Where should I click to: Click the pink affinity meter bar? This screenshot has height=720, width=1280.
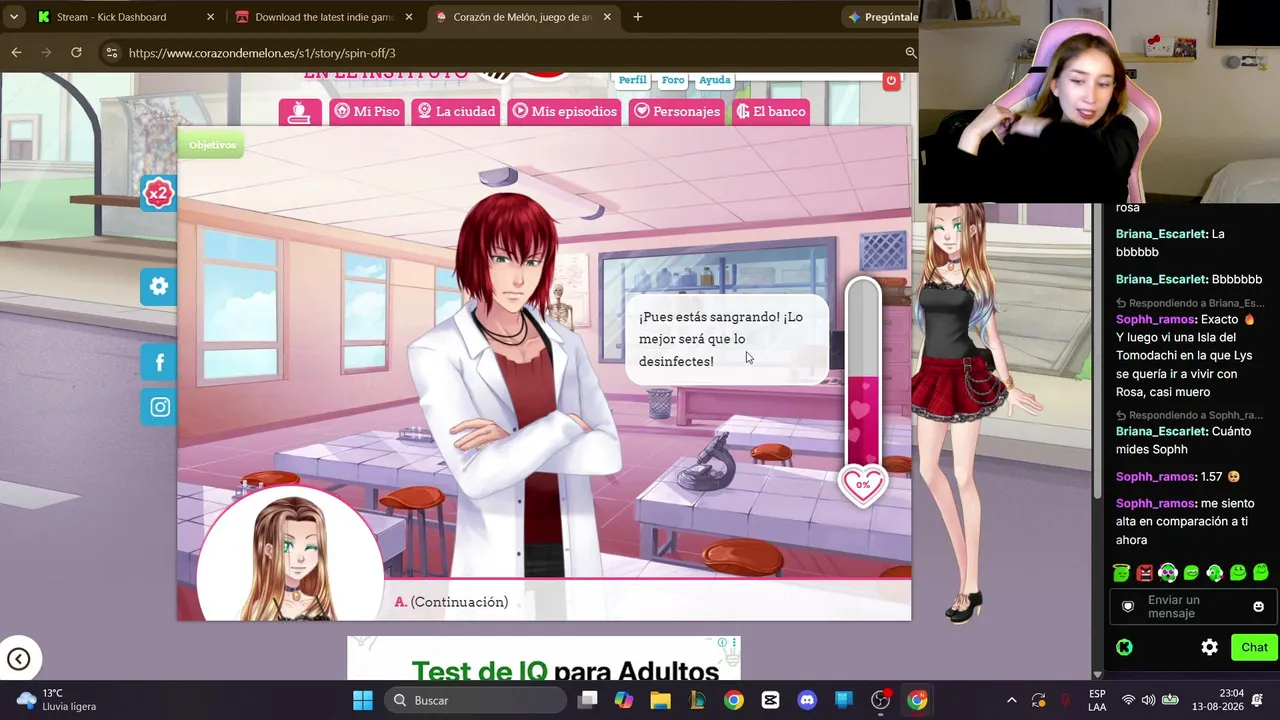coord(863,373)
